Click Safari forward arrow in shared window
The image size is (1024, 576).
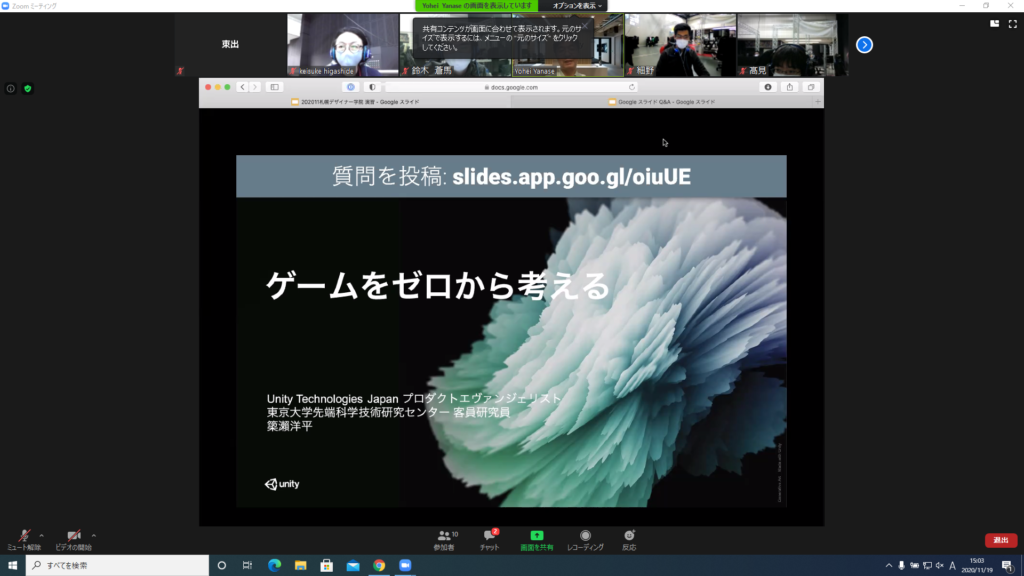[255, 87]
